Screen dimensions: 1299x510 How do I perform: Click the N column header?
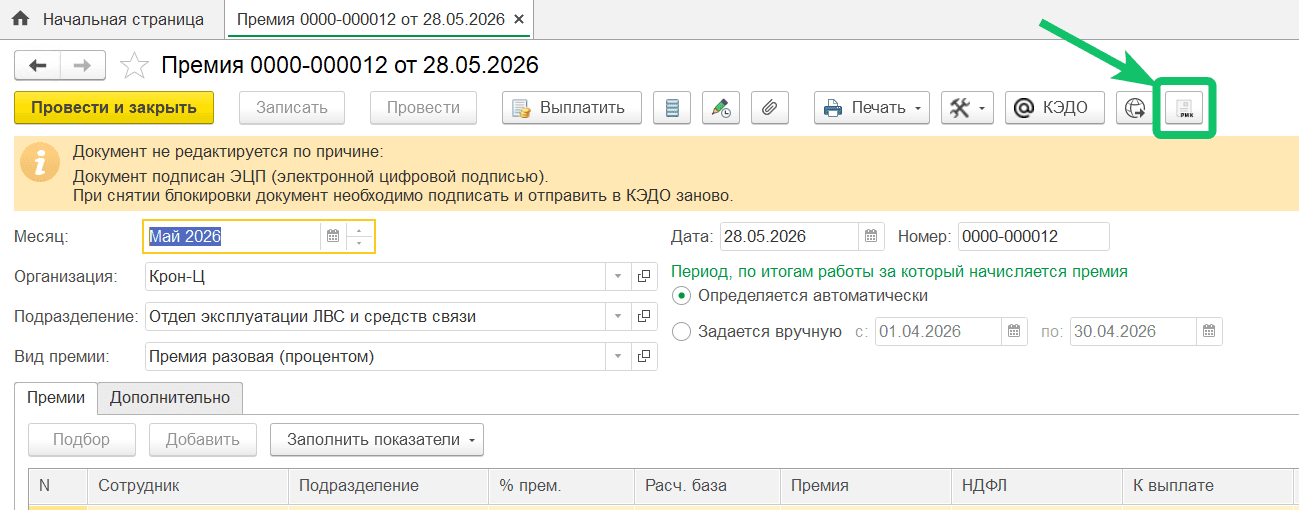(x=58, y=486)
